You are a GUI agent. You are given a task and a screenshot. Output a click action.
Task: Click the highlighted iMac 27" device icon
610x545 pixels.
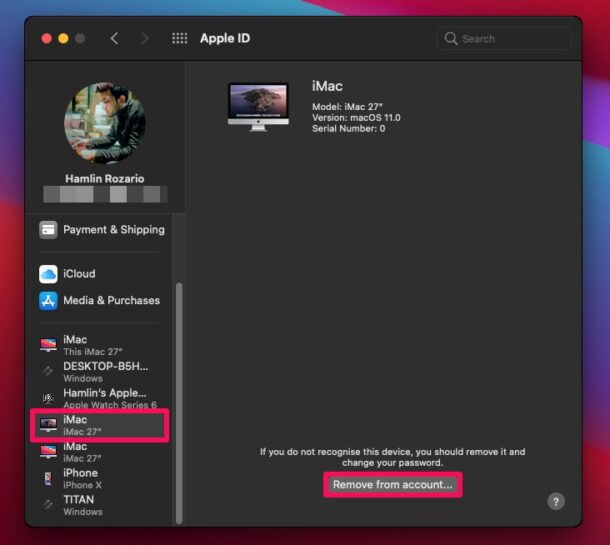[48, 424]
